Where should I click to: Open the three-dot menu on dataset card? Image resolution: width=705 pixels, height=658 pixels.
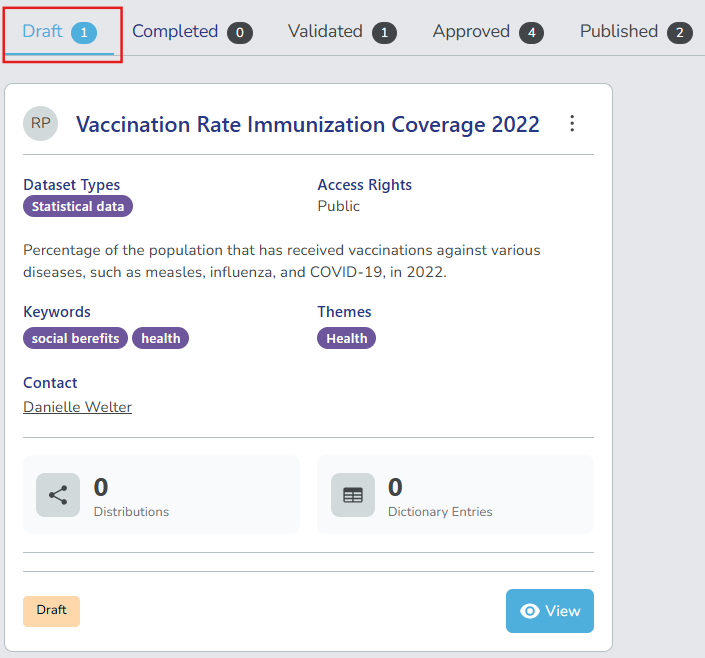pos(572,124)
